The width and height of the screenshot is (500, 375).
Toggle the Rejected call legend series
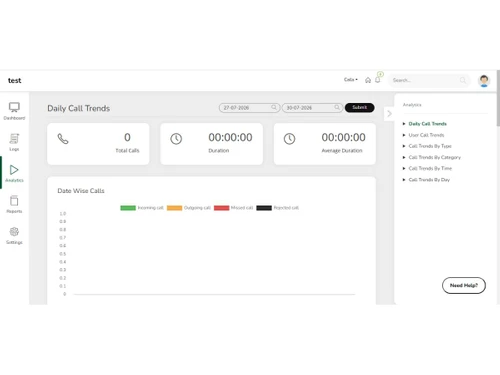pyautogui.click(x=277, y=208)
